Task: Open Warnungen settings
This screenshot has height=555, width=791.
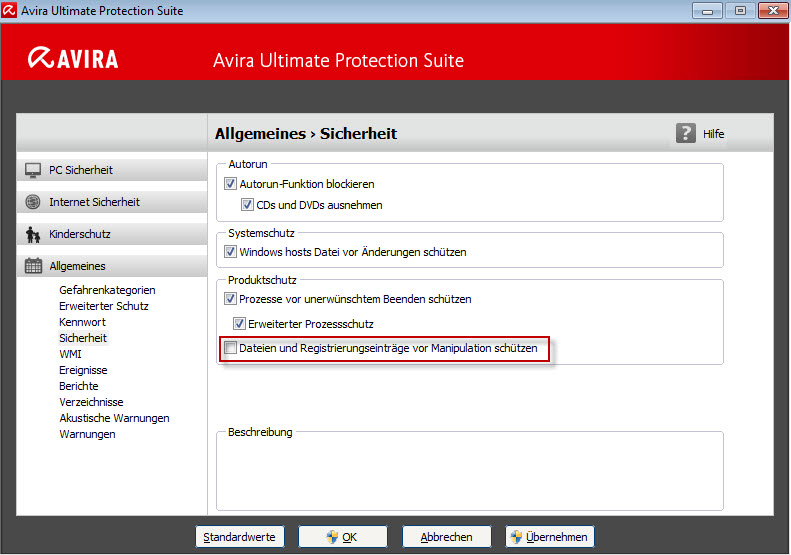Action: click(87, 434)
